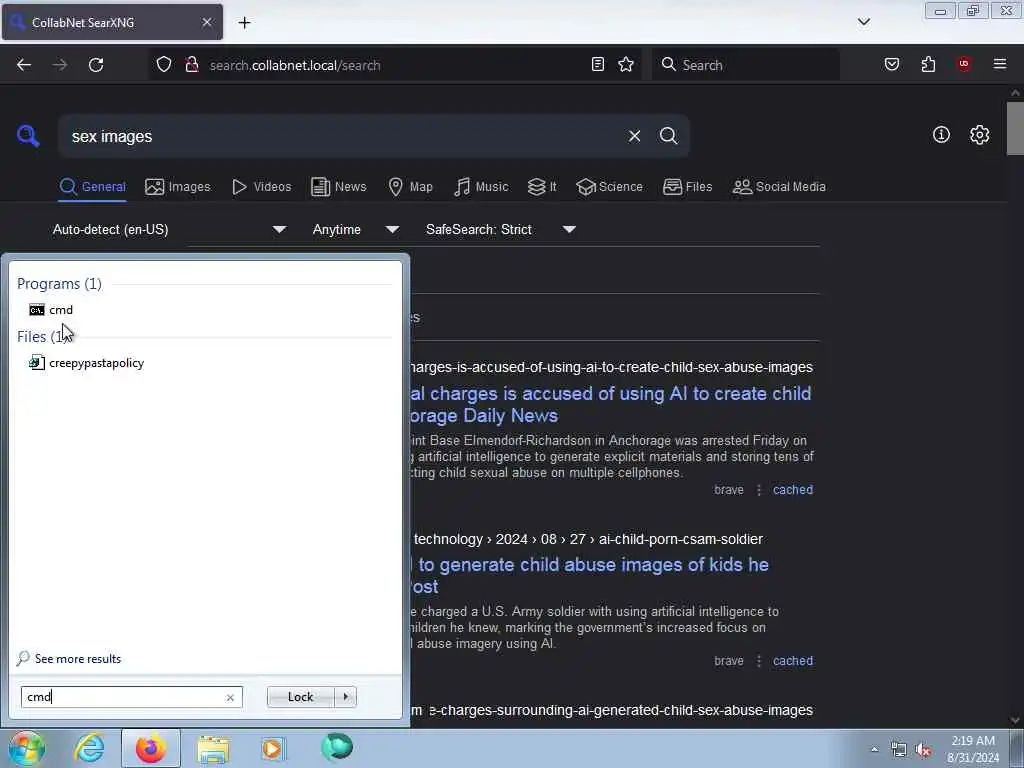Open options dots beside second brave result
This screenshot has width=1024, height=768.
pyautogui.click(x=759, y=661)
